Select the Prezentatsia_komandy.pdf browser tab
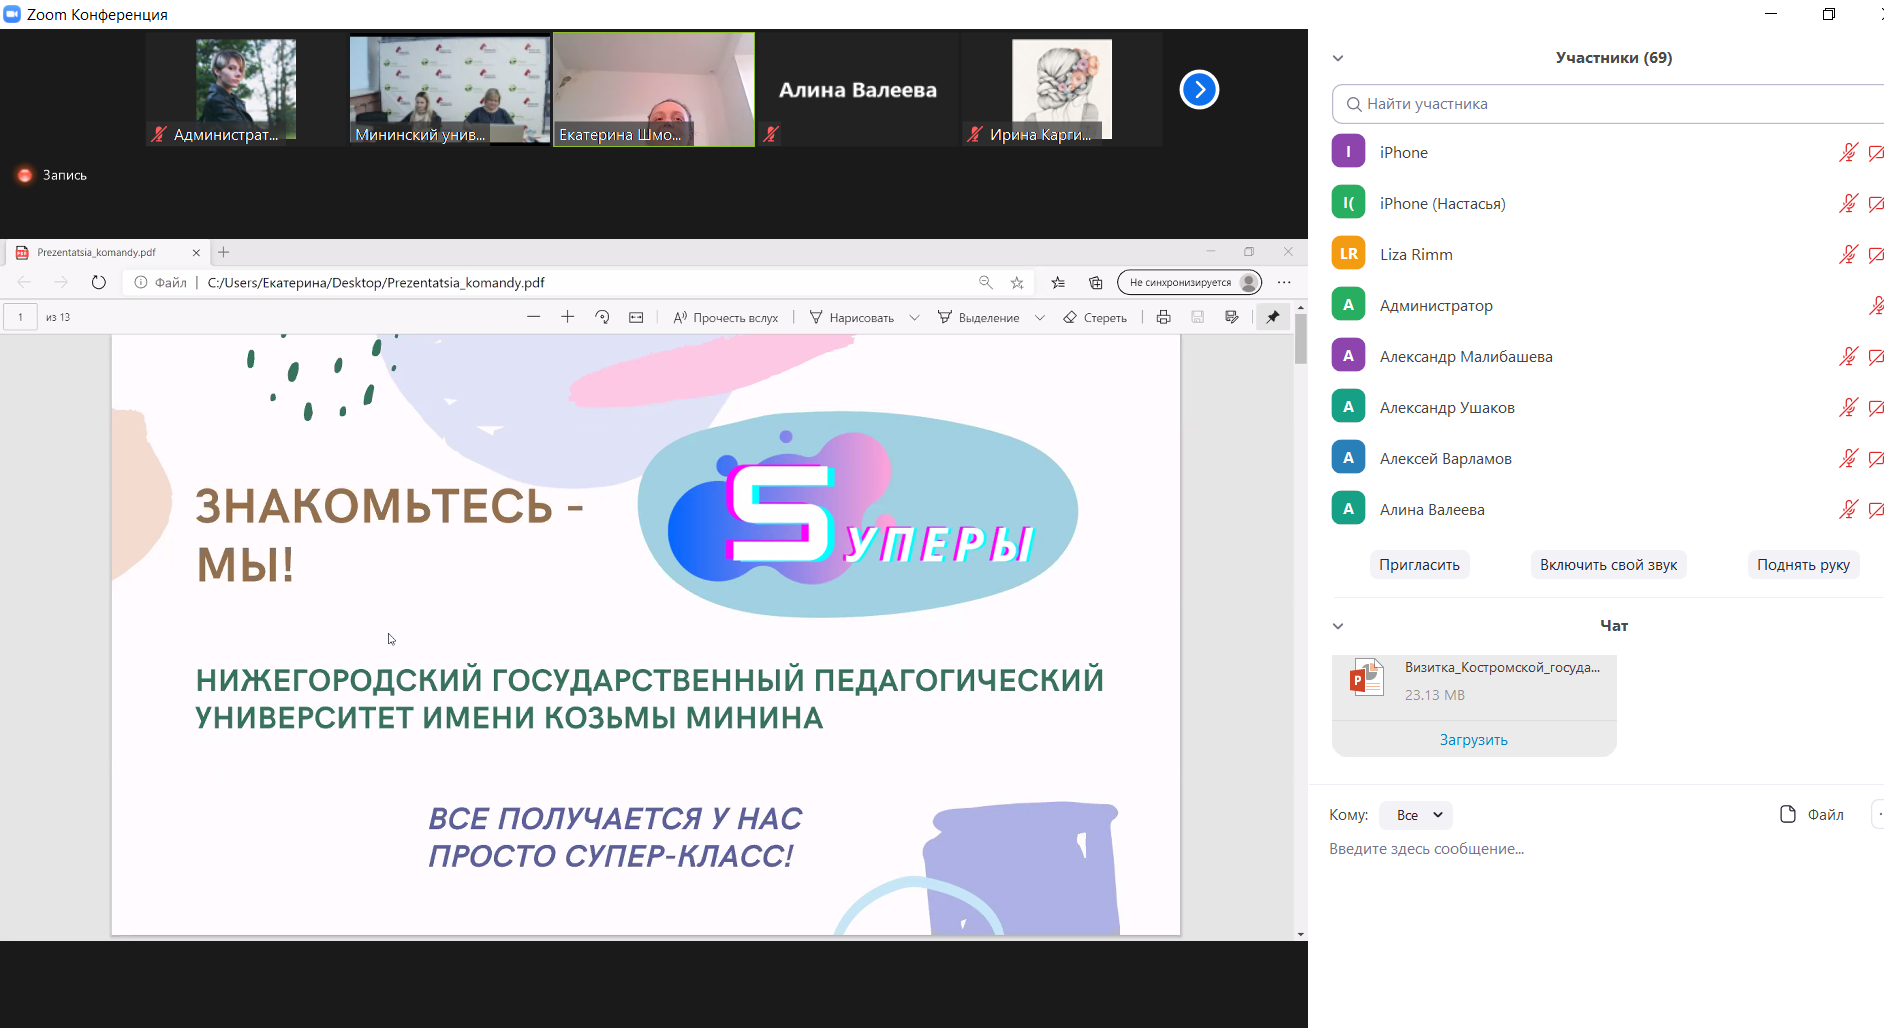The width and height of the screenshot is (1884, 1028). click(x=97, y=252)
